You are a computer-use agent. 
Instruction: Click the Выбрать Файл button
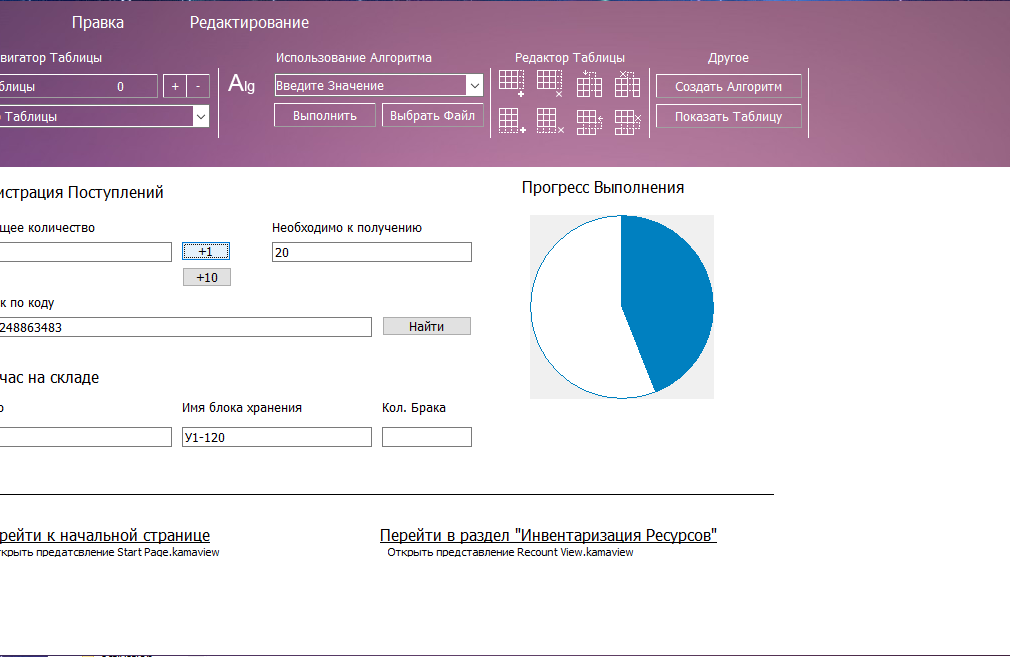click(432, 116)
